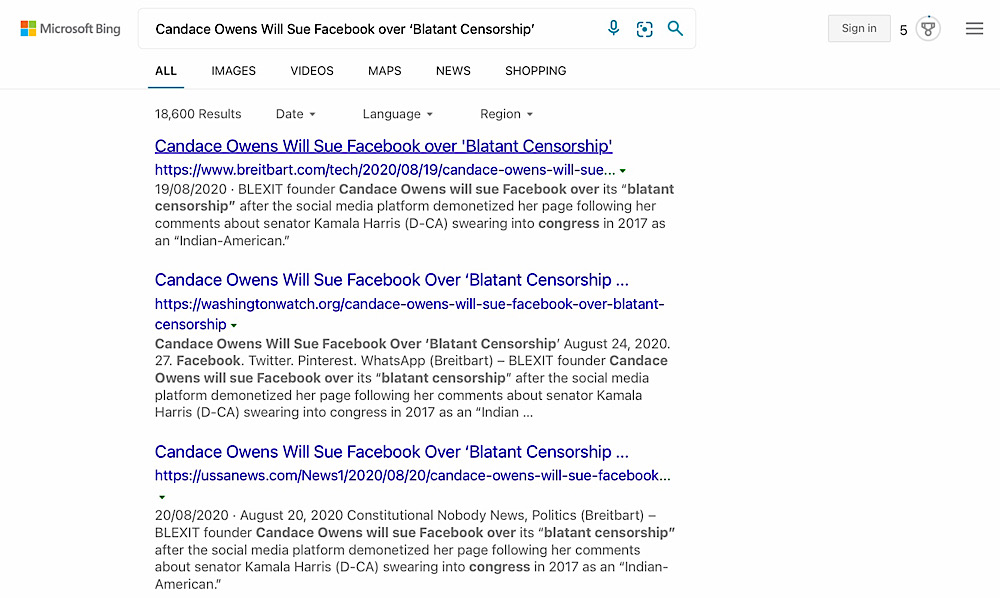This screenshot has height=598, width=1000.
Task: Open visual search camera icon
Action: 645,29
